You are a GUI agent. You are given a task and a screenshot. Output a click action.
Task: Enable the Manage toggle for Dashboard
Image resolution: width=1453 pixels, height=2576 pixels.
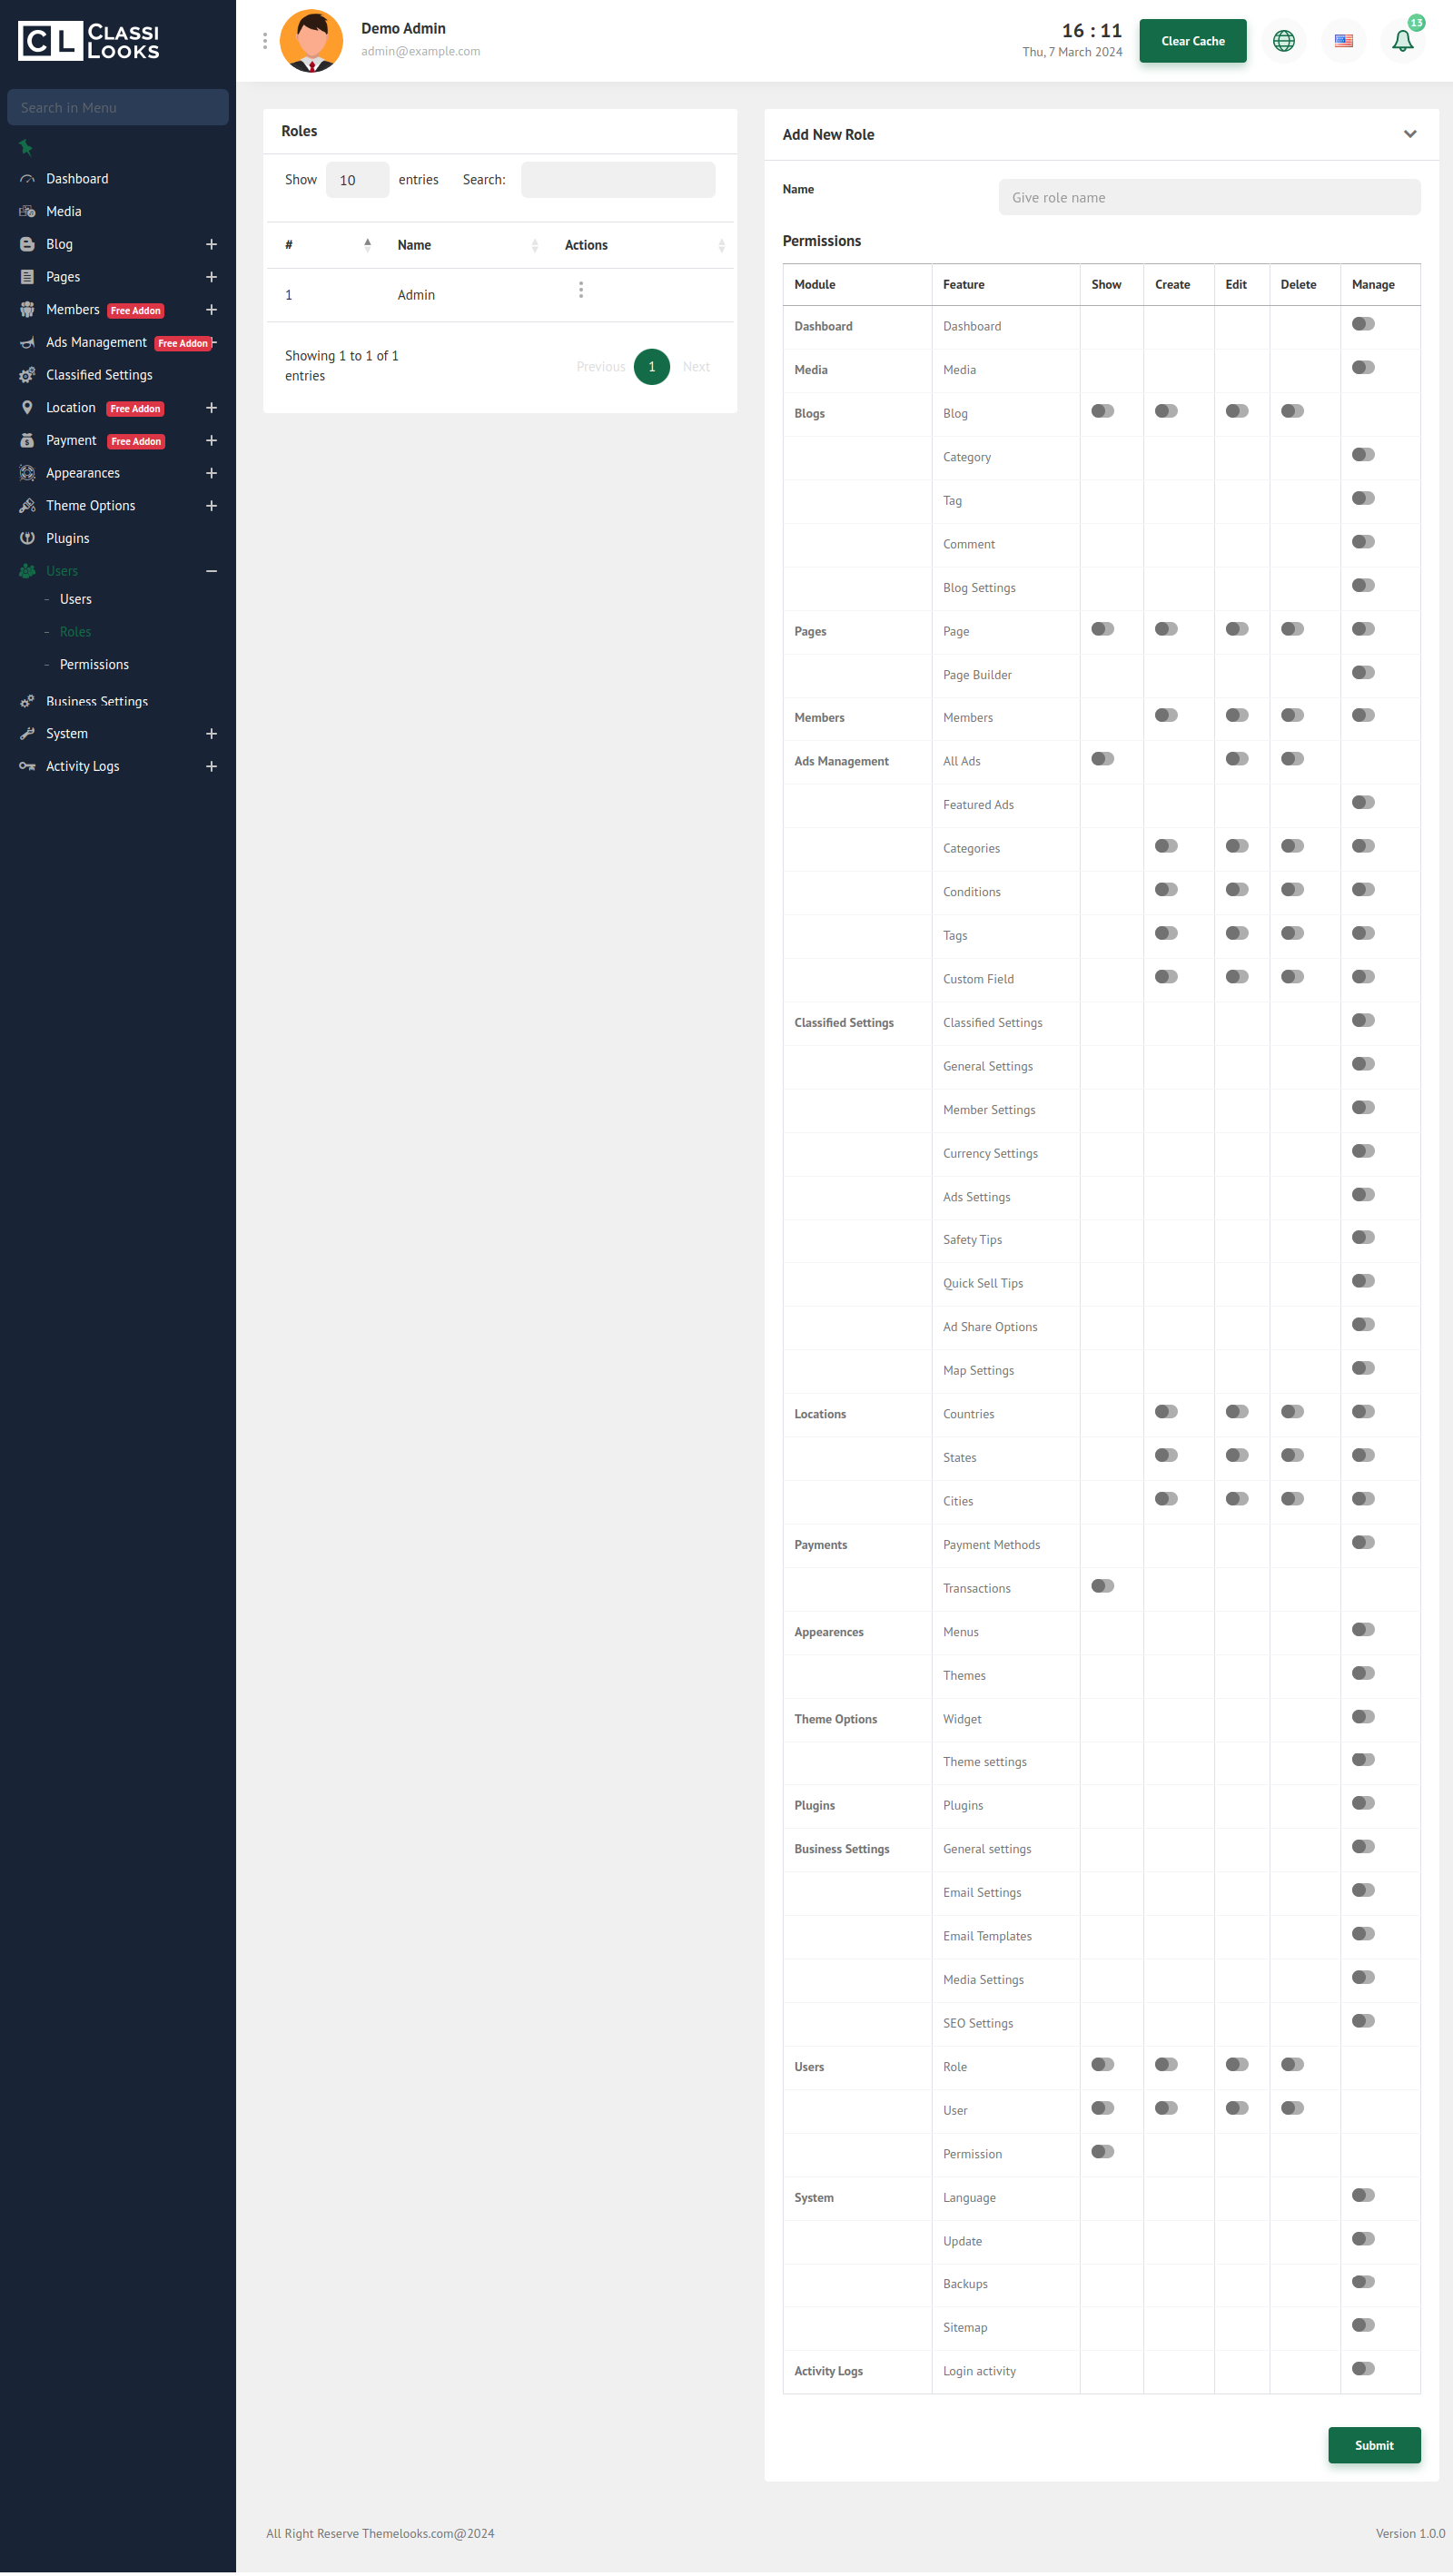pyautogui.click(x=1362, y=324)
